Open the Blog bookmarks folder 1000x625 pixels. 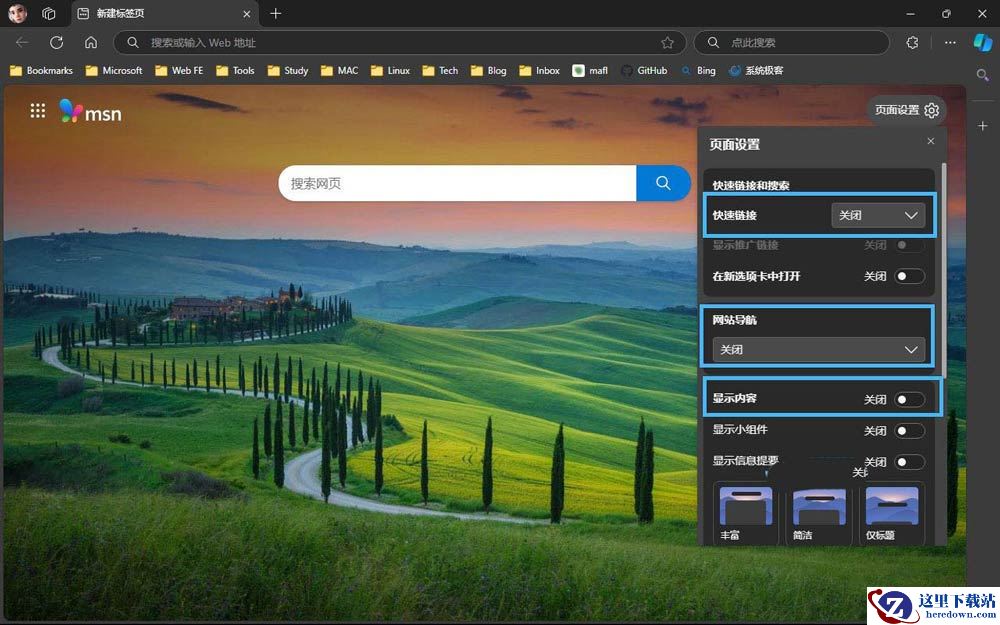pos(489,71)
